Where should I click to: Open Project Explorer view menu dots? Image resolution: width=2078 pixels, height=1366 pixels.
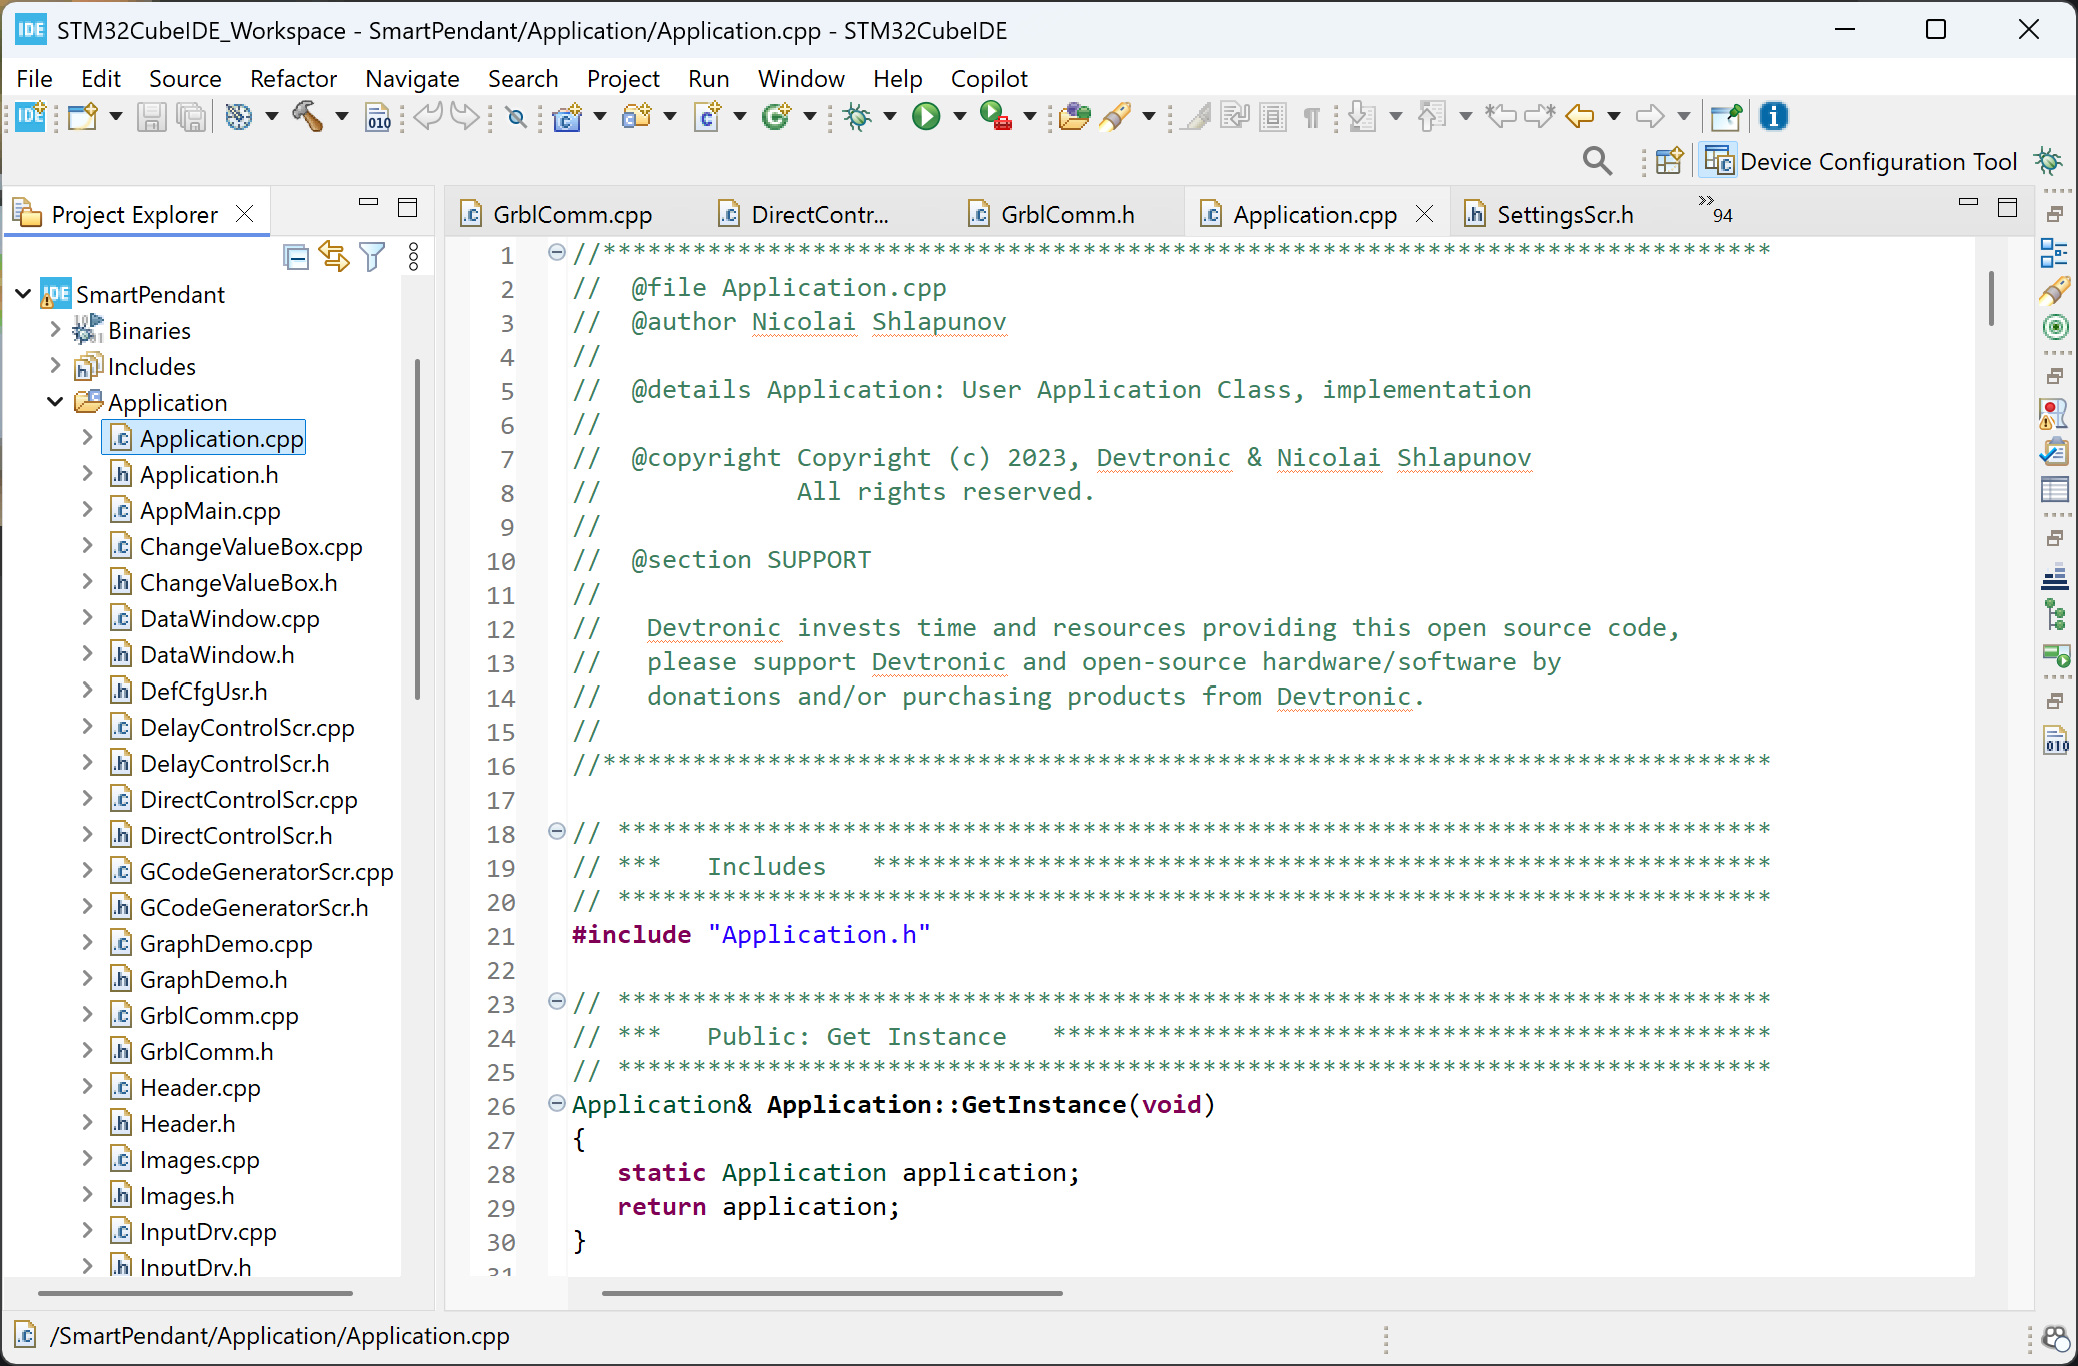click(x=413, y=258)
